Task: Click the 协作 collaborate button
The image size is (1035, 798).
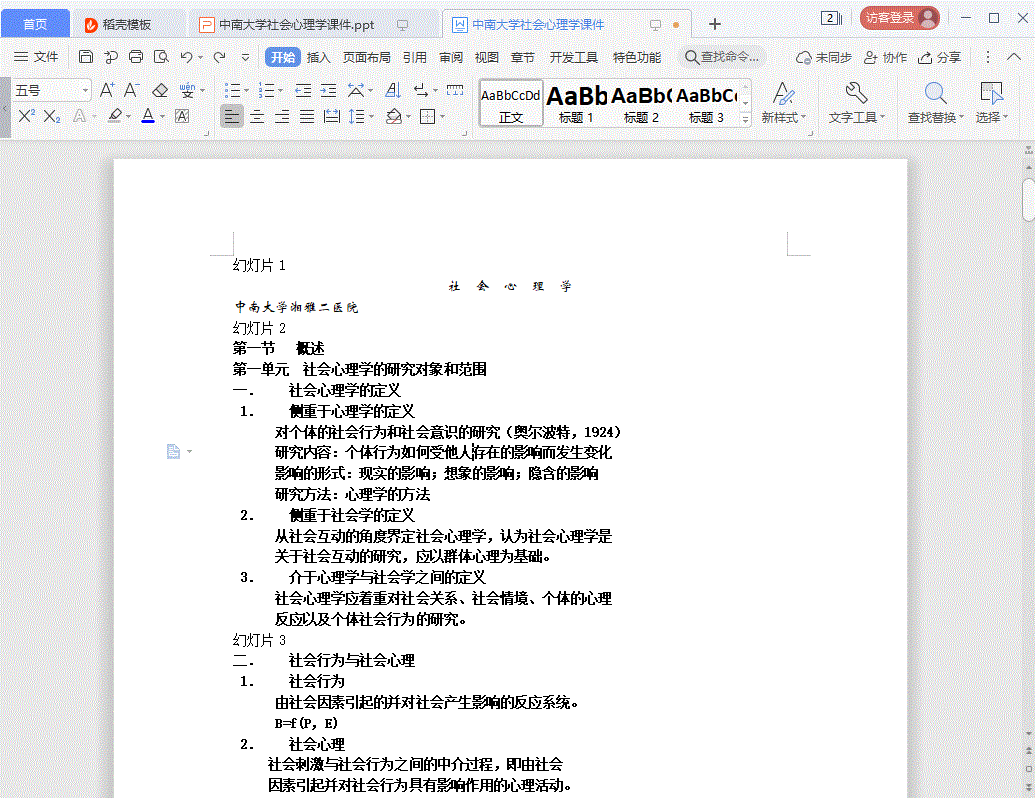Action: pyautogui.click(x=885, y=57)
